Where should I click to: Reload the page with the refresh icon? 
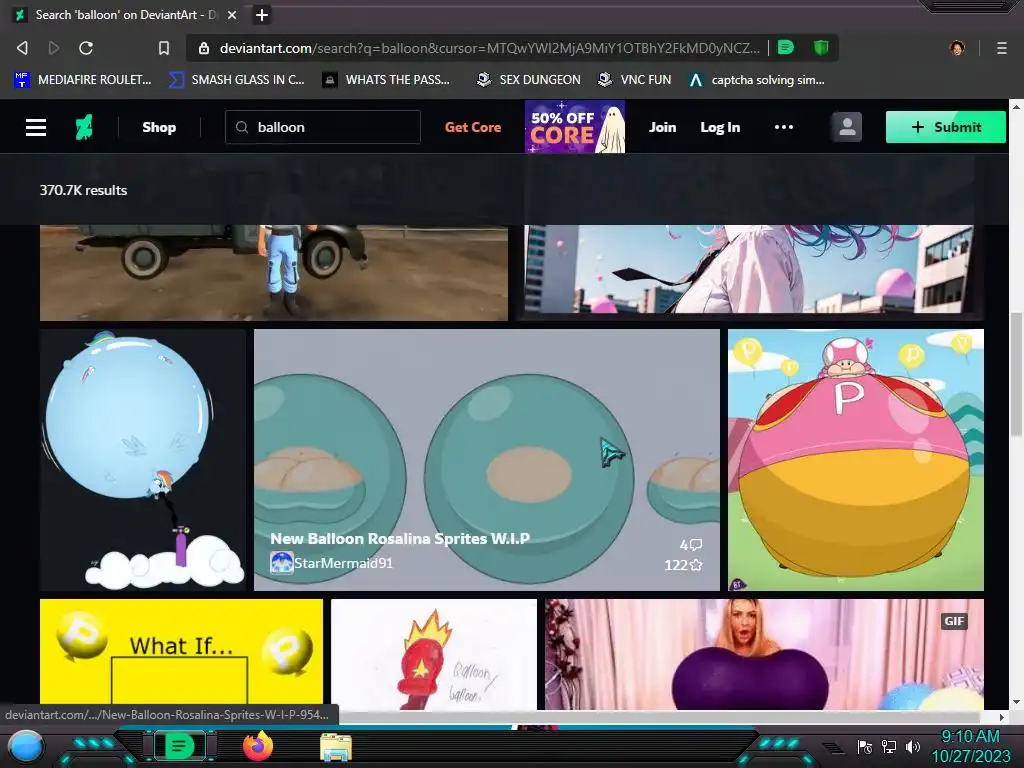pos(86,48)
